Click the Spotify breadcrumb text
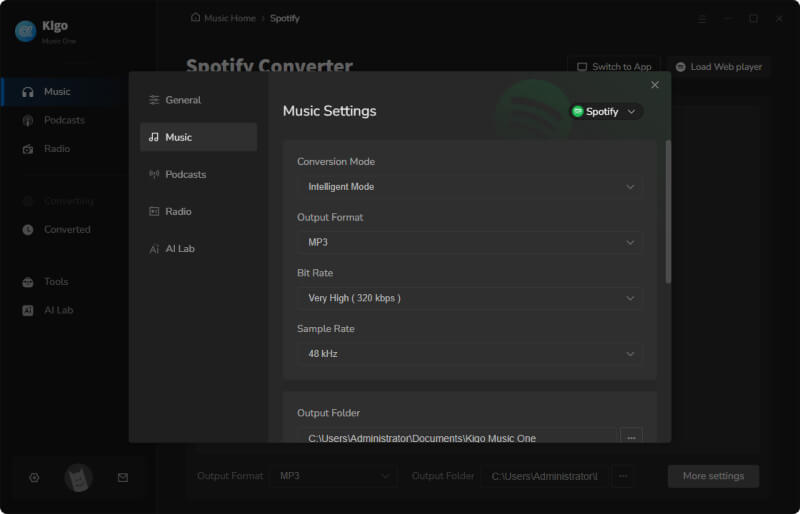The image size is (800, 514). tap(285, 18)
